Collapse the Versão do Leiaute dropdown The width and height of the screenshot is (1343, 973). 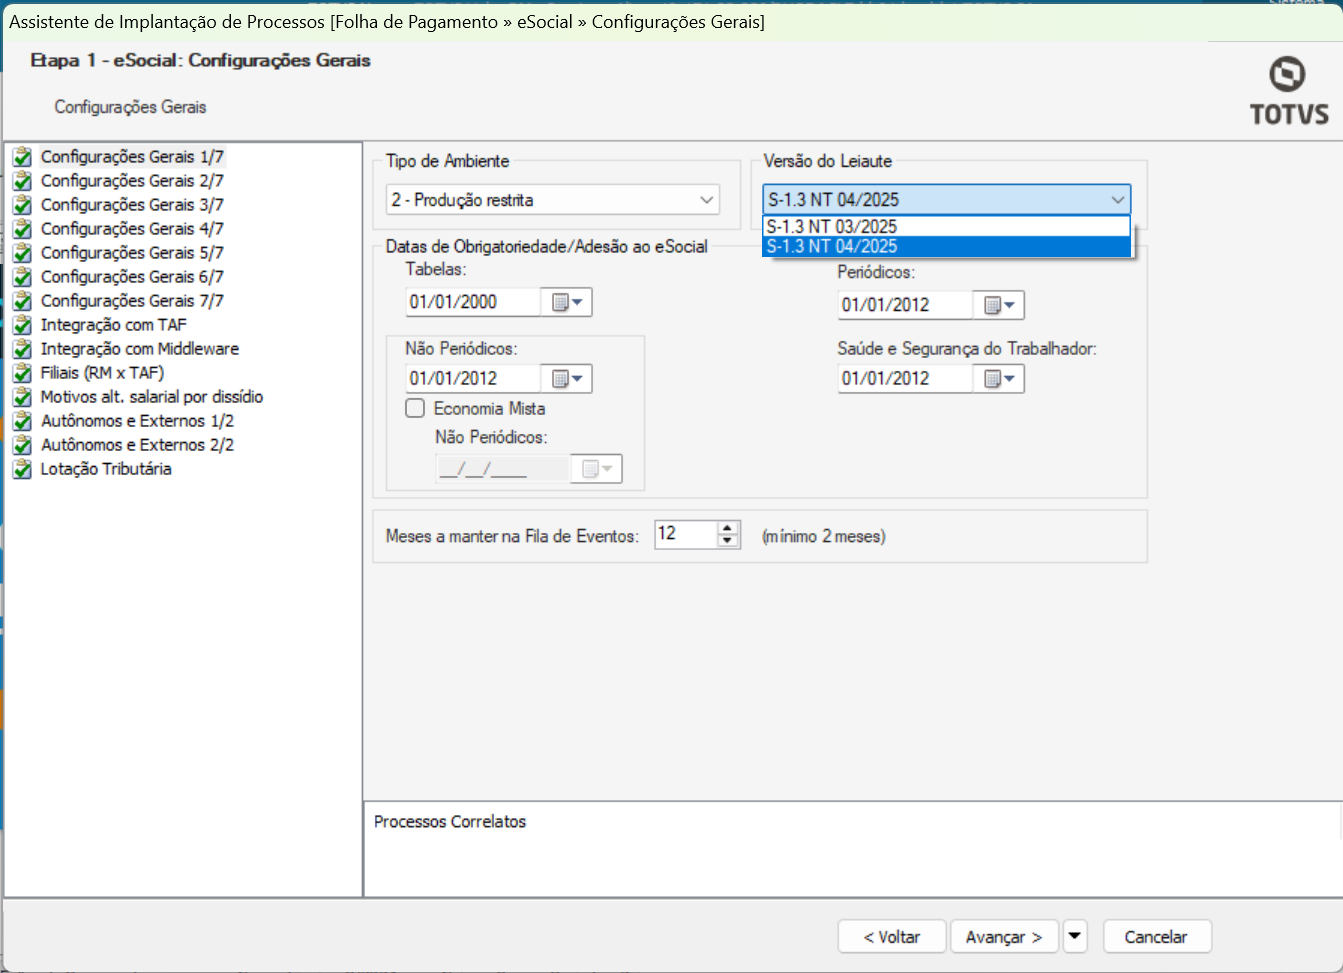[x=1117, y=200]
